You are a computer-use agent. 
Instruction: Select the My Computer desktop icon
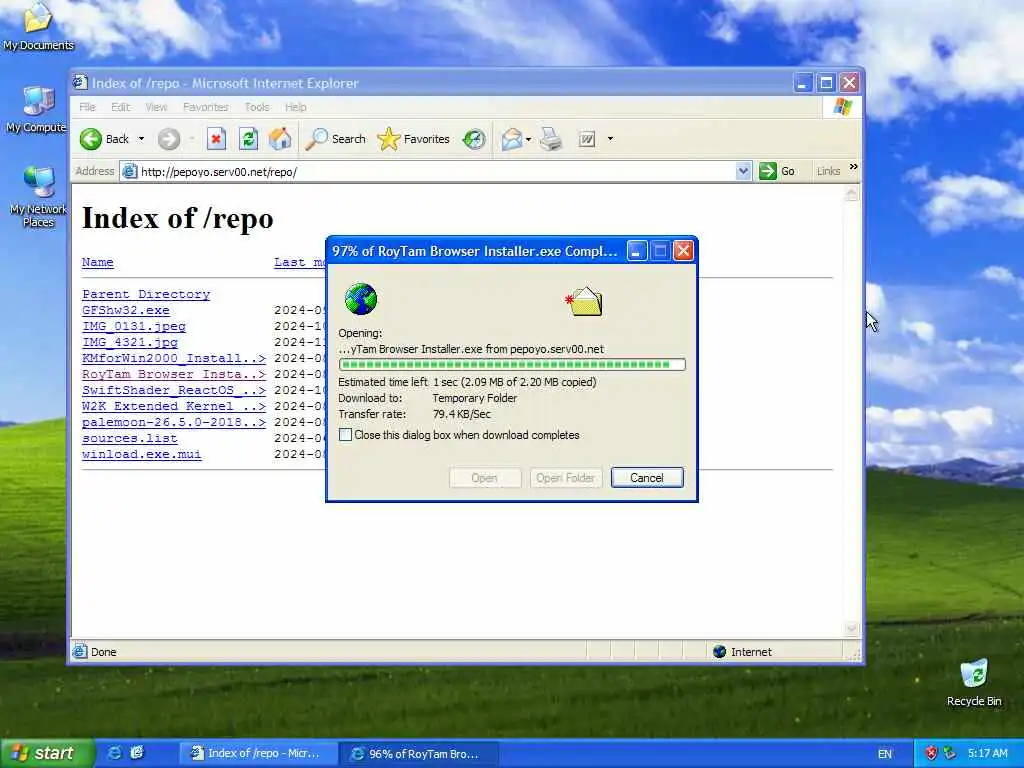[38, 101]
